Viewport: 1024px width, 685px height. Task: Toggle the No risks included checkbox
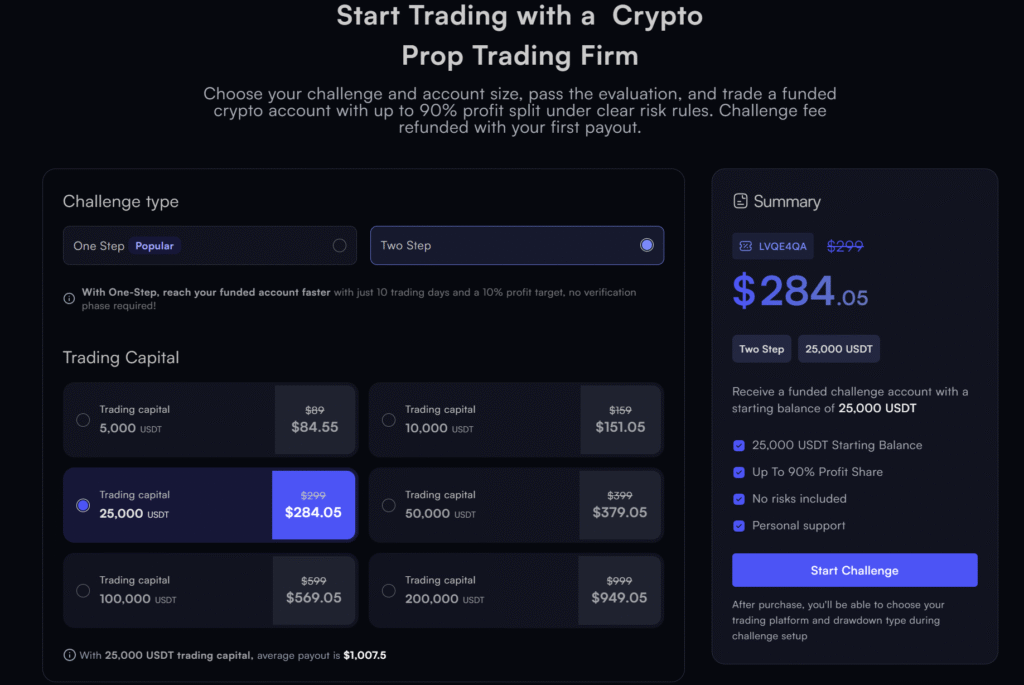tap(738, 499)
